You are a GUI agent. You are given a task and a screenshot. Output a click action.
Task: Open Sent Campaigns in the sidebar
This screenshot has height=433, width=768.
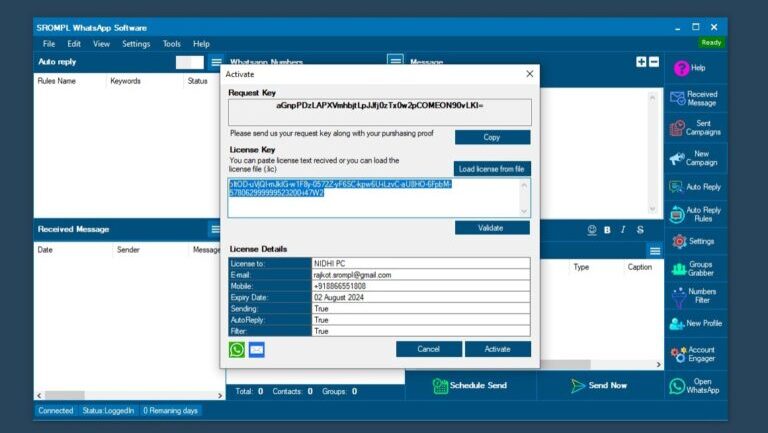(x=696, y=128)
